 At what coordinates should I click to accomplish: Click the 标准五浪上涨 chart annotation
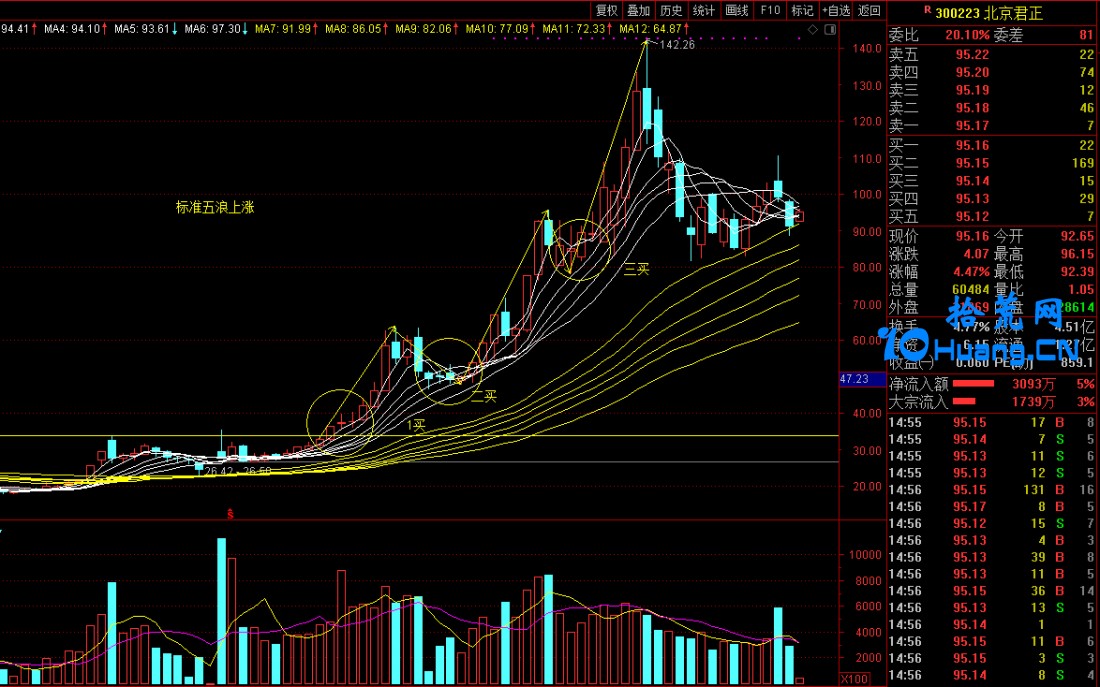(215, 208)
